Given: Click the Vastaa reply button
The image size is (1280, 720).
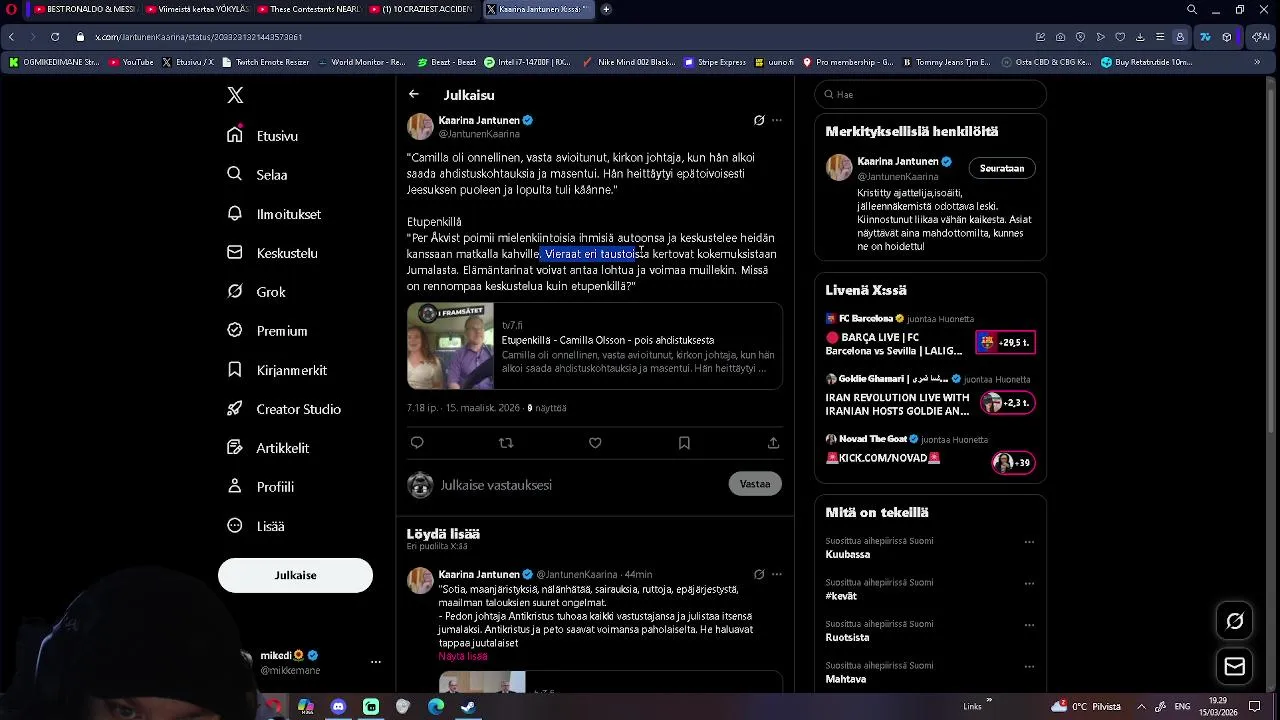Looking at the screenshot, I should [755, 484].
